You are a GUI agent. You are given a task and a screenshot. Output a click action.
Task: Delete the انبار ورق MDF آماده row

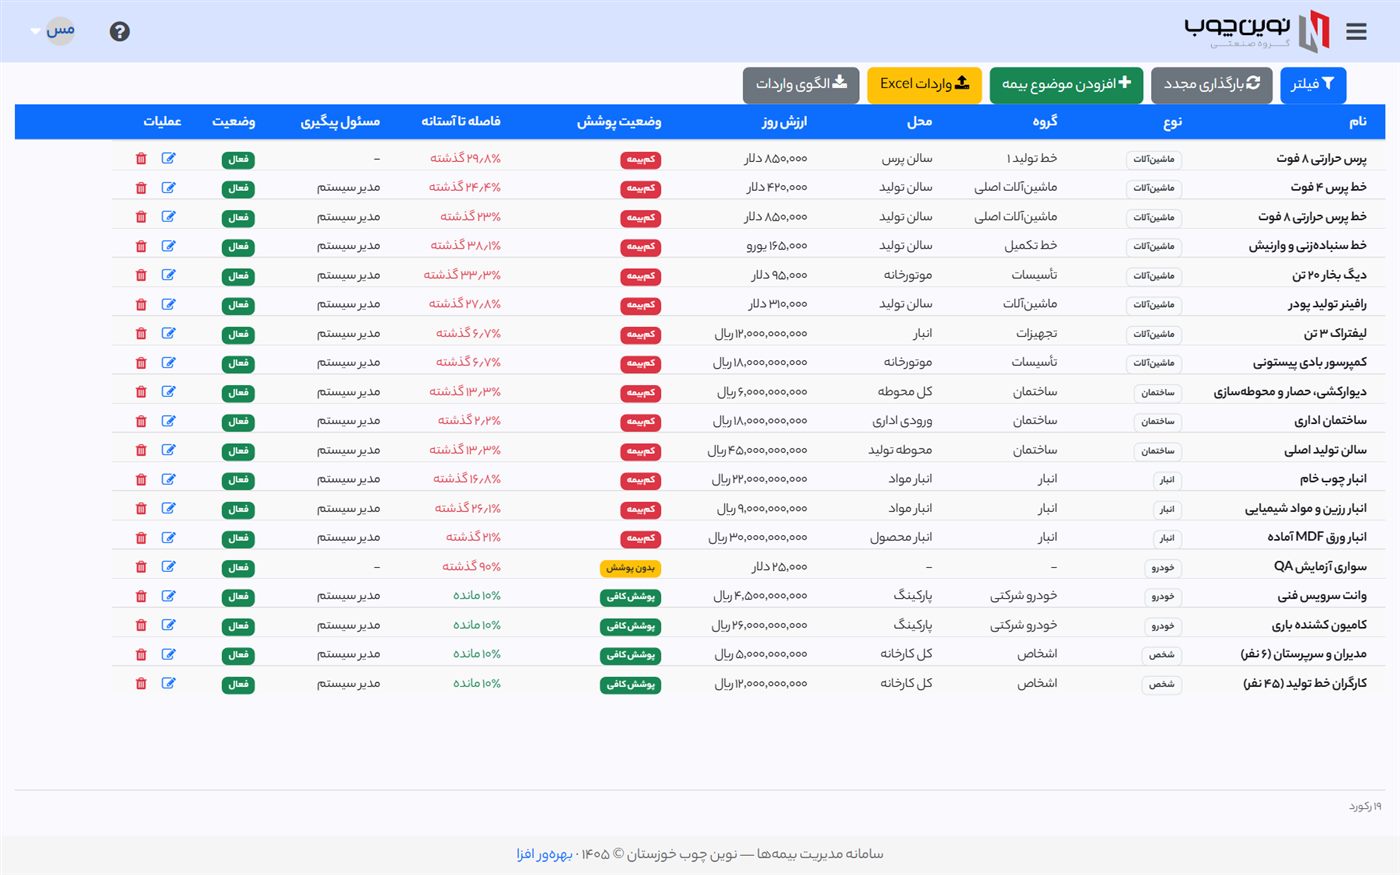[141, 538]
